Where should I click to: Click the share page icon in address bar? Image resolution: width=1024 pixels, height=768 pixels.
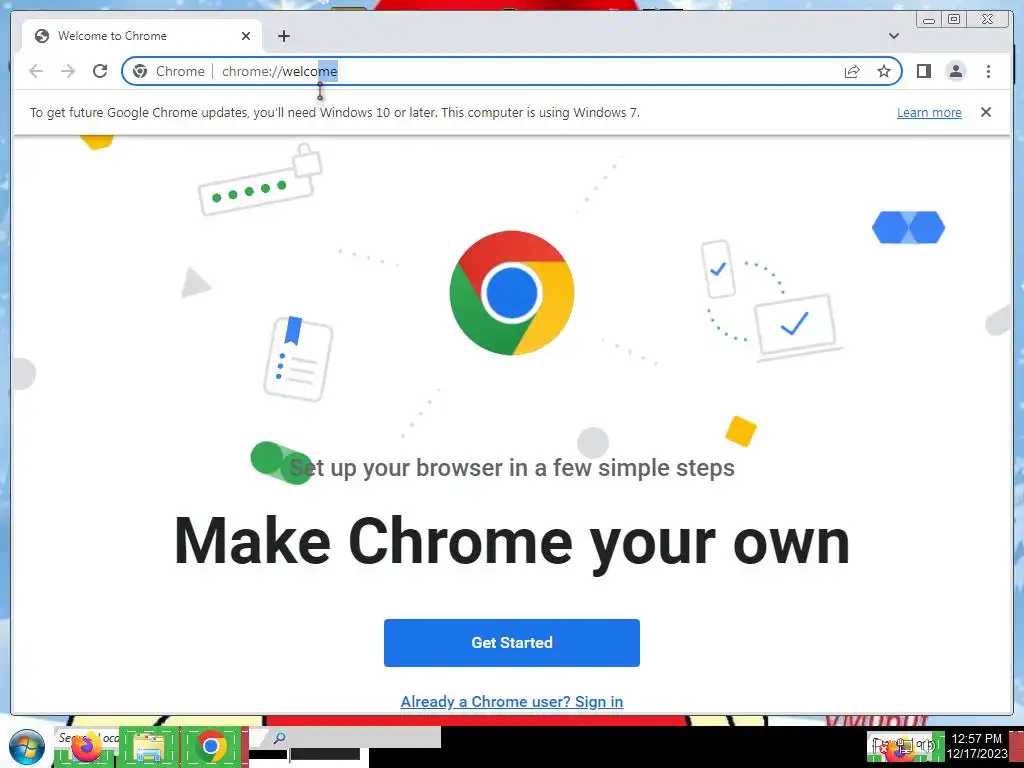852,71
